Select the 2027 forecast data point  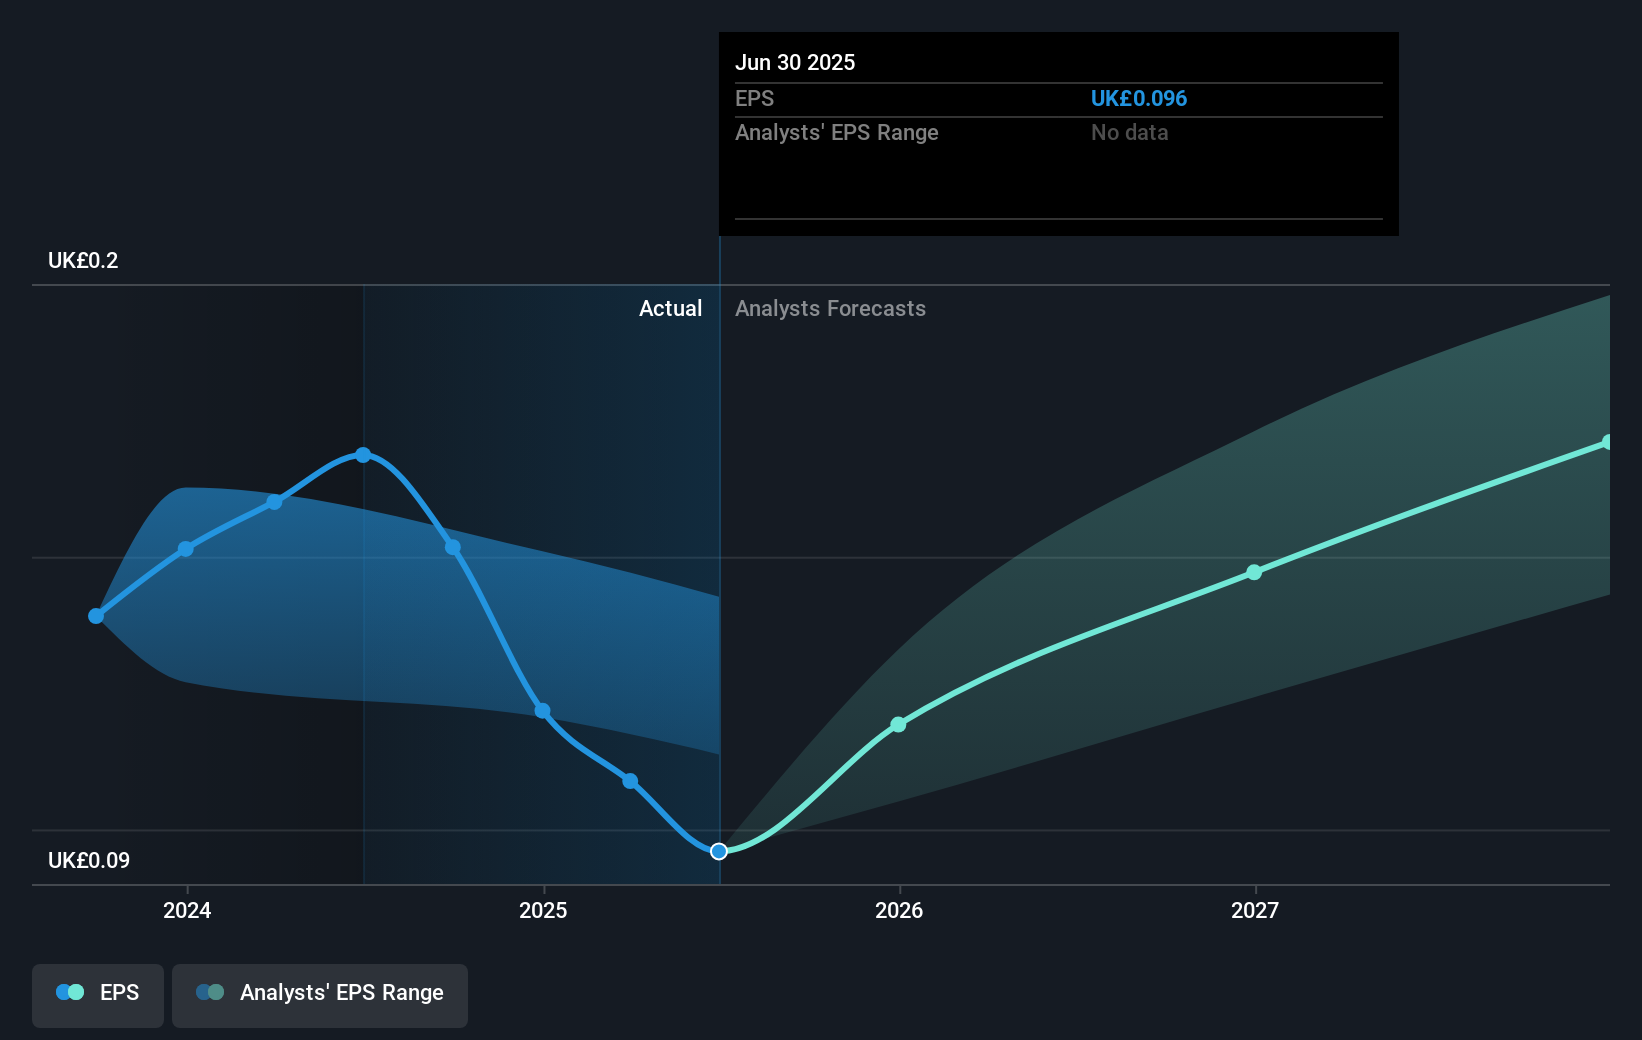tap(1254, 572)
